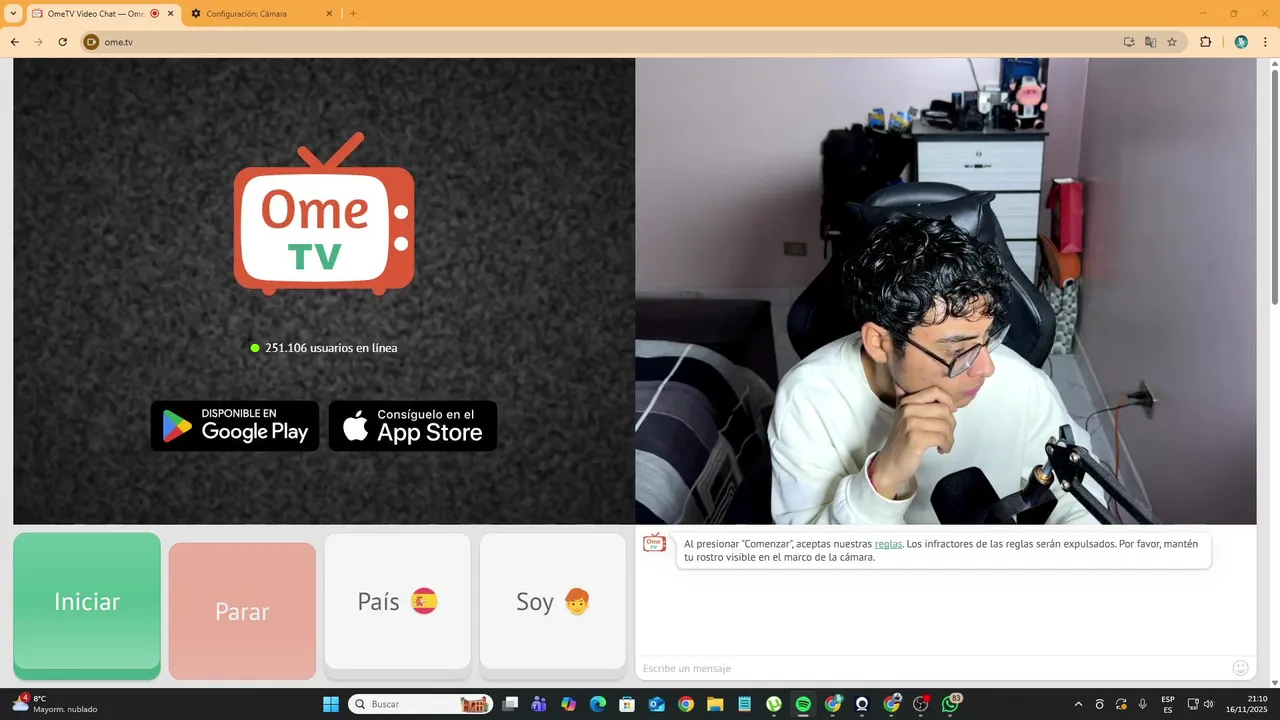Image resolution: width=1280 pixels, height=720 pixels.
Task: Open the Chrome profile avatar
Action: pyautogui.click(x=1241, y=42)
